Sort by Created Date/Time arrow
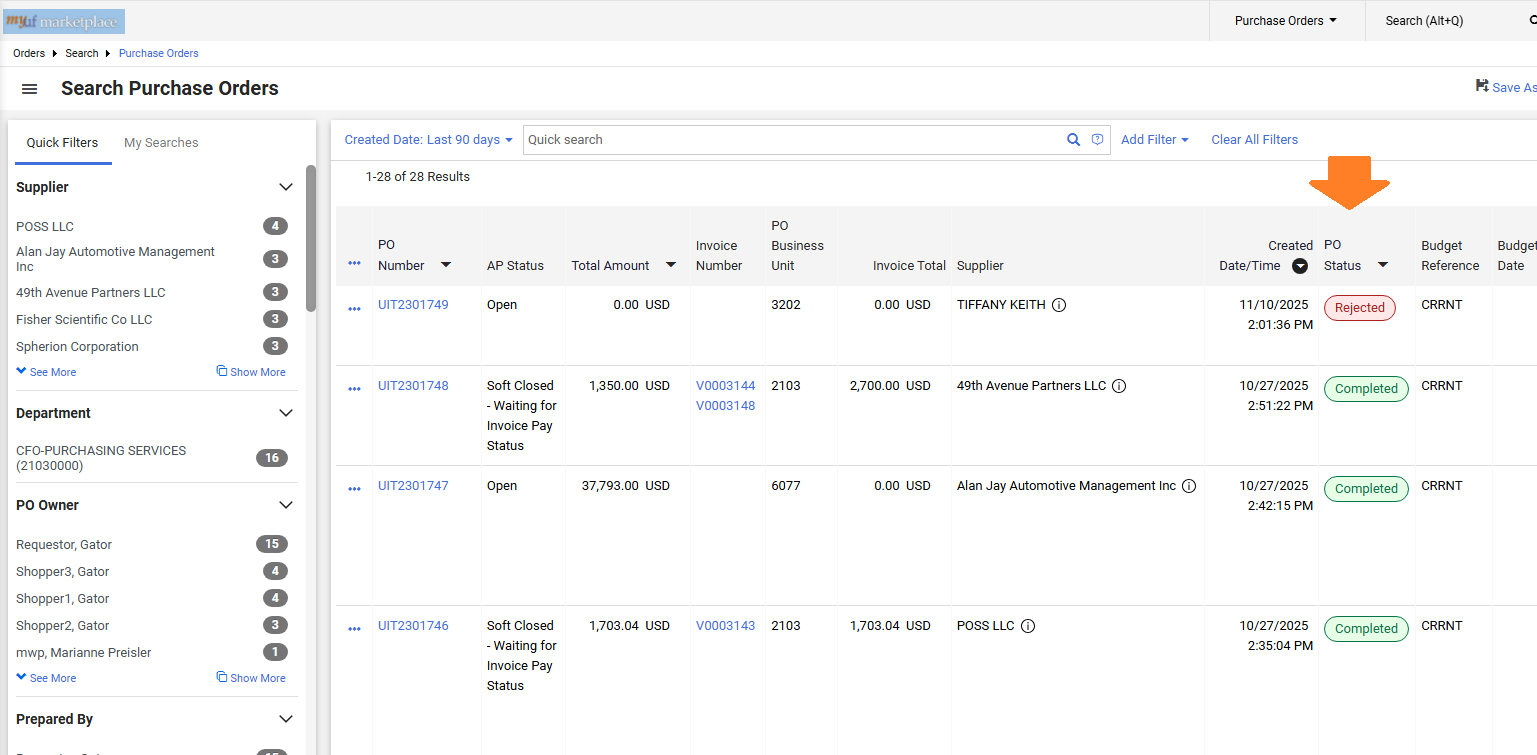This screenshot has width=1537, height=755. [1299, 266]
